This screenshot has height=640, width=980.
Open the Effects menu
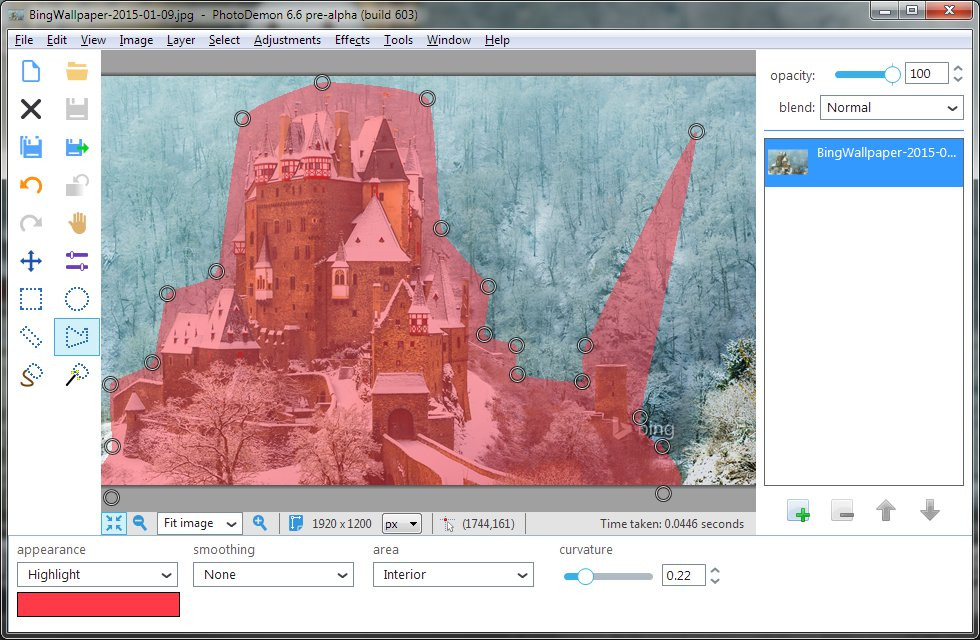click(x=352, y=40)
